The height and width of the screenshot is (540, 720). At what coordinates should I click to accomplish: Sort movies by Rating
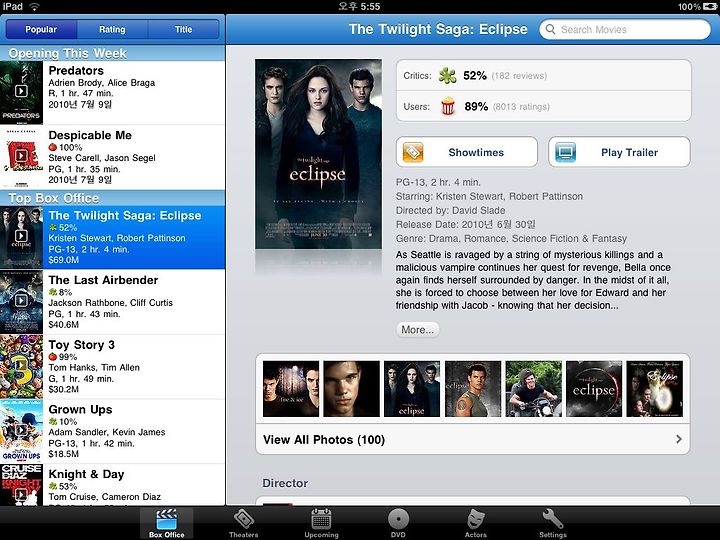point(112,29)
